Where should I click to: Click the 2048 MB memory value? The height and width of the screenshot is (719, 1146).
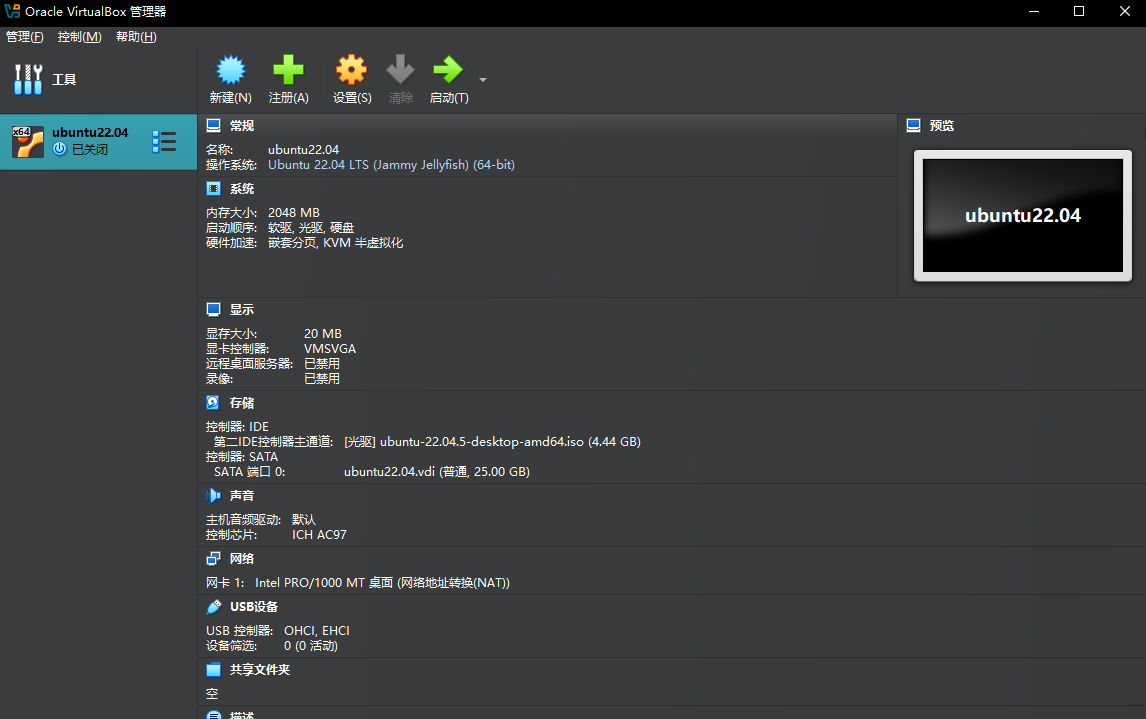[294, 213]
